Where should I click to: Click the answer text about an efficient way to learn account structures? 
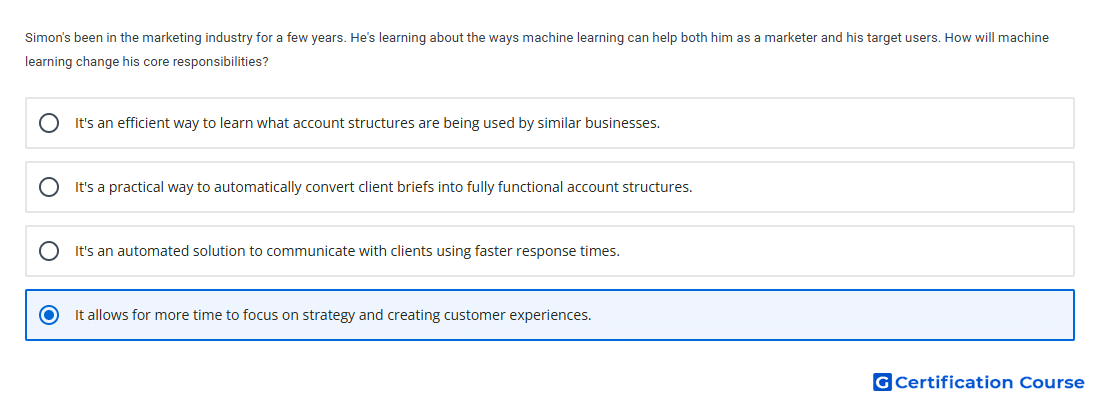point(368,123)
